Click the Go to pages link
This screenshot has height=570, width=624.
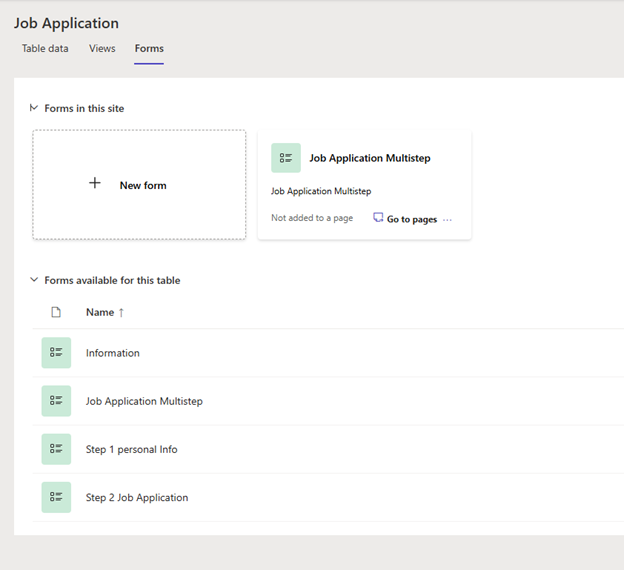point(412,219)
